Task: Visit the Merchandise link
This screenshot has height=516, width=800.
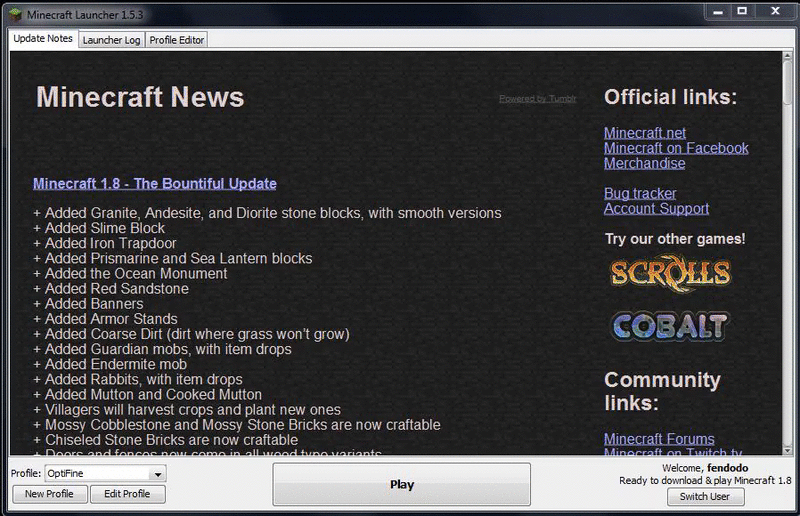Action: click(x=644, y=164)
